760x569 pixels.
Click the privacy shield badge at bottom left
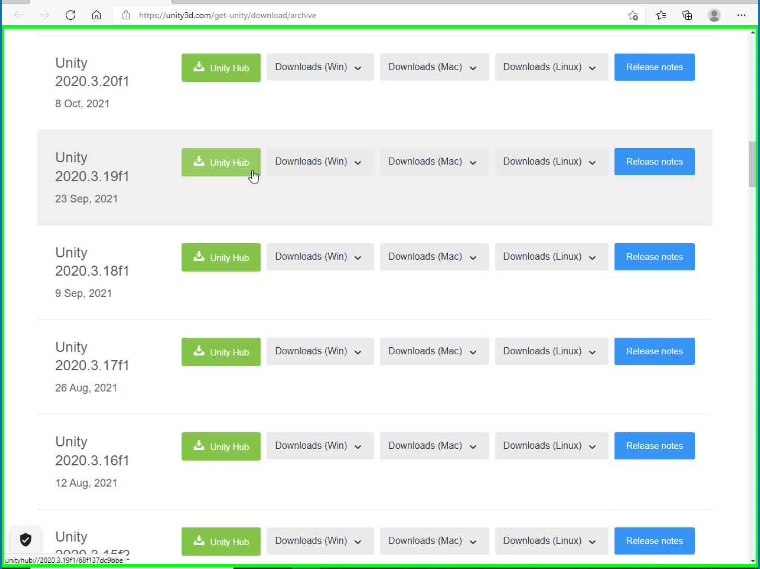(26, 539)
